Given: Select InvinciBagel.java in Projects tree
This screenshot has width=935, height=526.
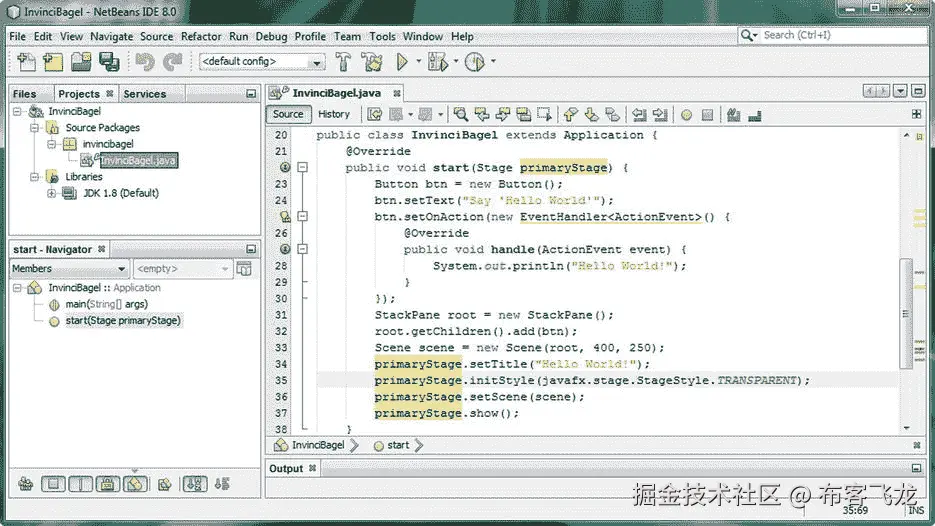Looking at the screenshot, I should click(138, 160).
